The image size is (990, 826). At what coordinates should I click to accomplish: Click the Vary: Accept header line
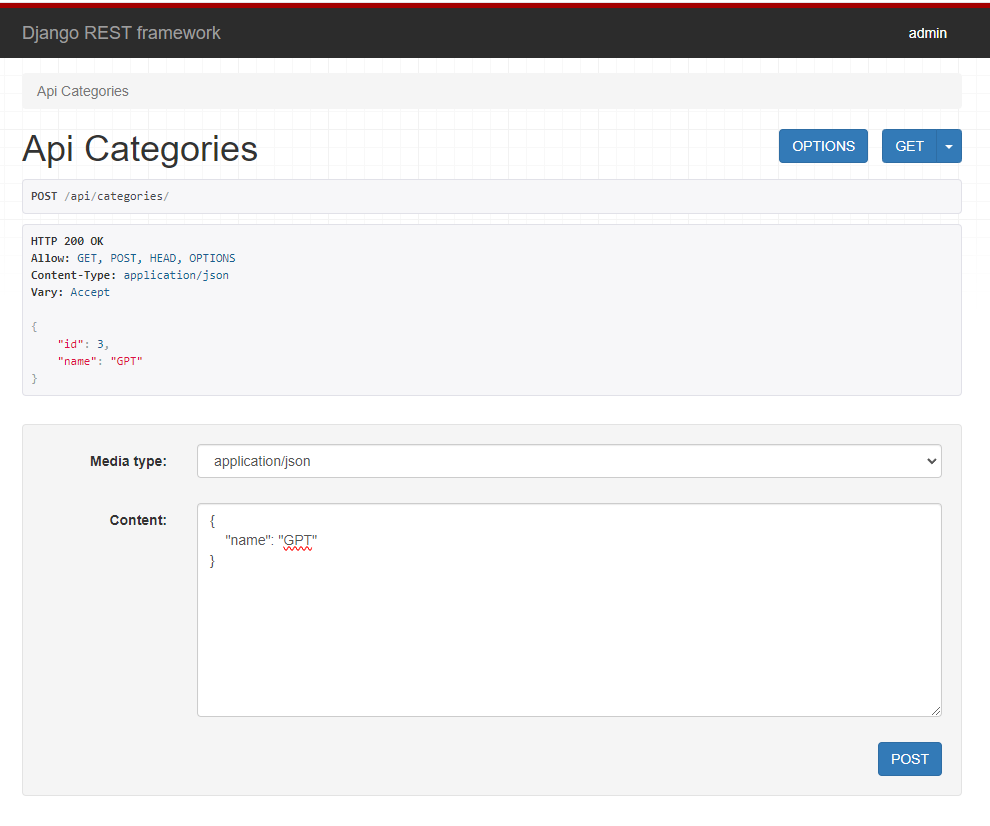70,292
